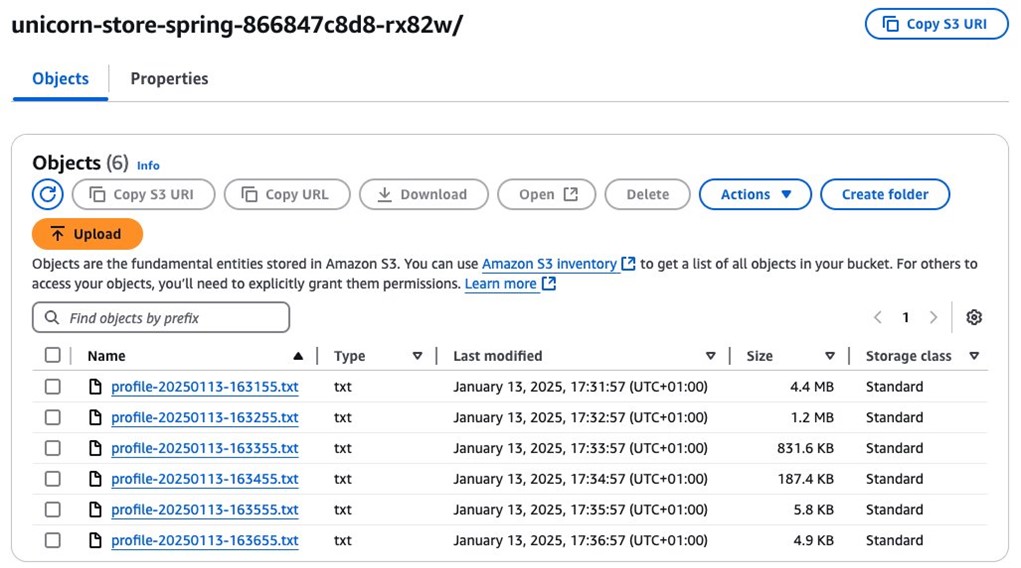Open profile-20250113-163455.txt object link

point(204,479)
